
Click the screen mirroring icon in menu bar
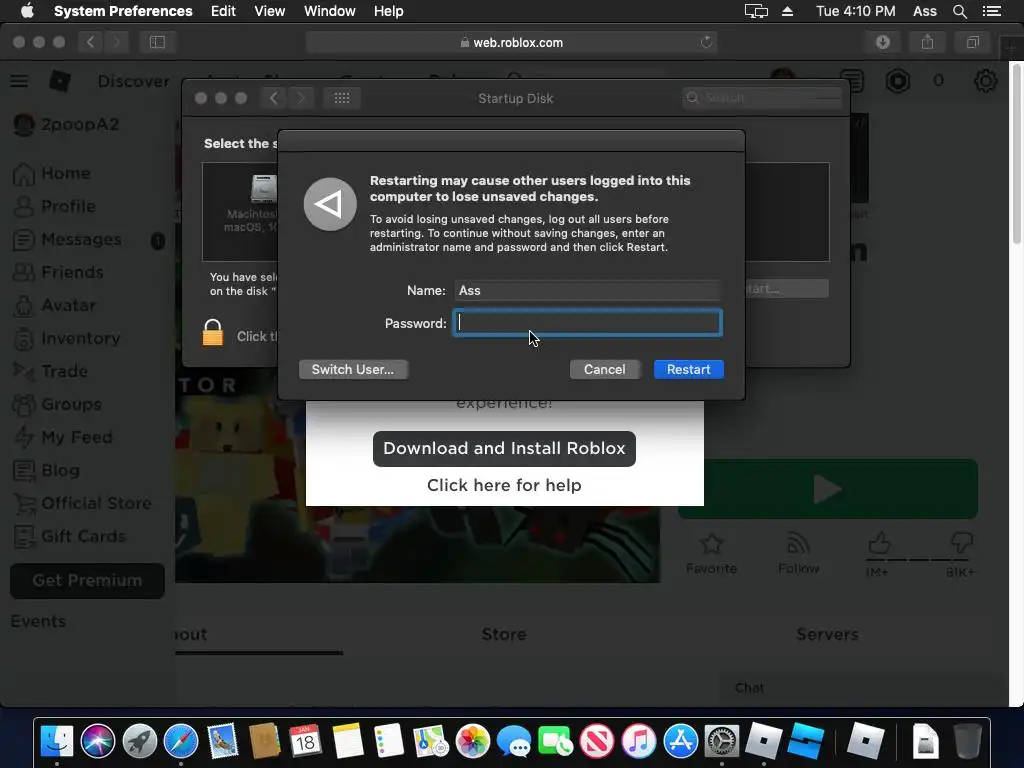click(756, 11)
